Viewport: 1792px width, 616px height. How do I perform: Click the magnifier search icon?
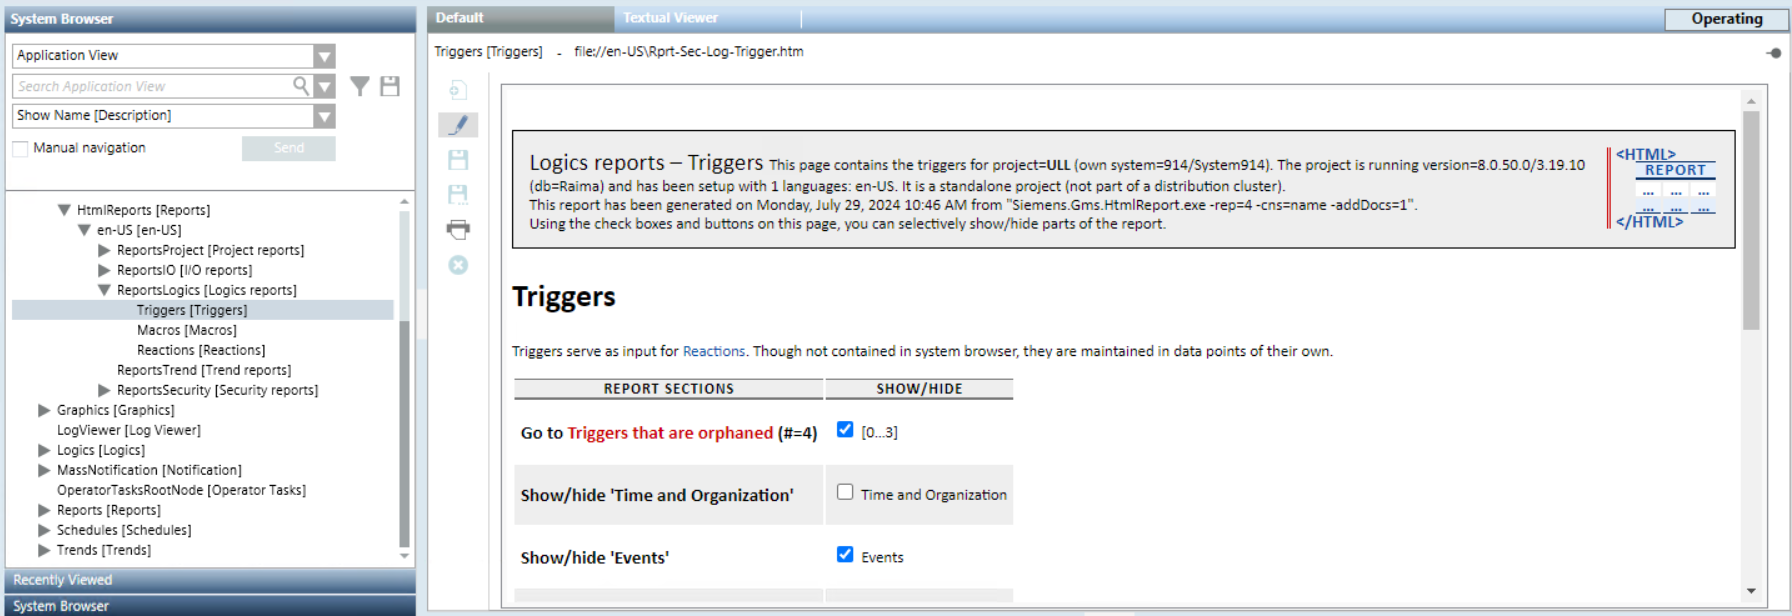(300, 86)
